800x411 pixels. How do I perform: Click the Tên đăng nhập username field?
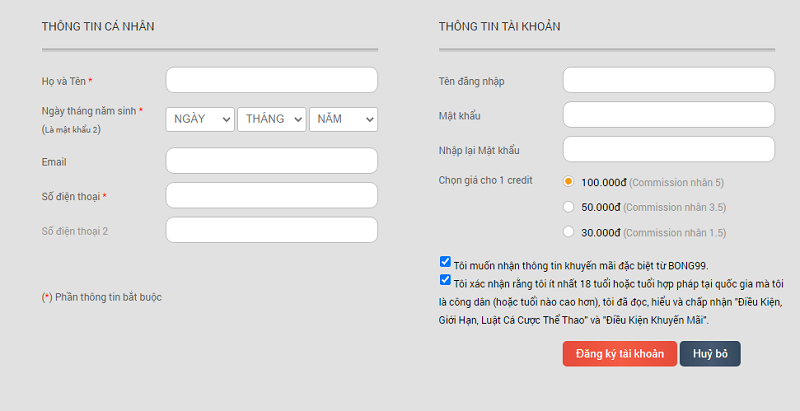669,80
